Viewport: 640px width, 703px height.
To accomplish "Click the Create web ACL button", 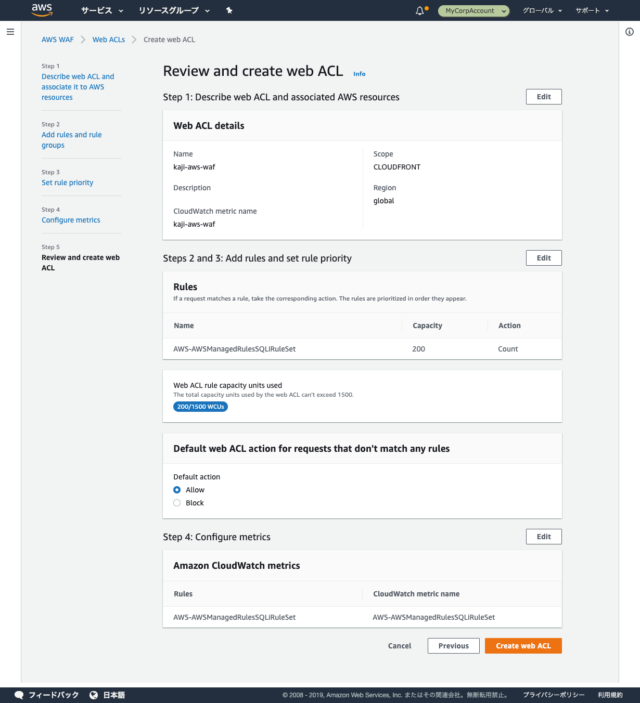I will coord(523,646).
